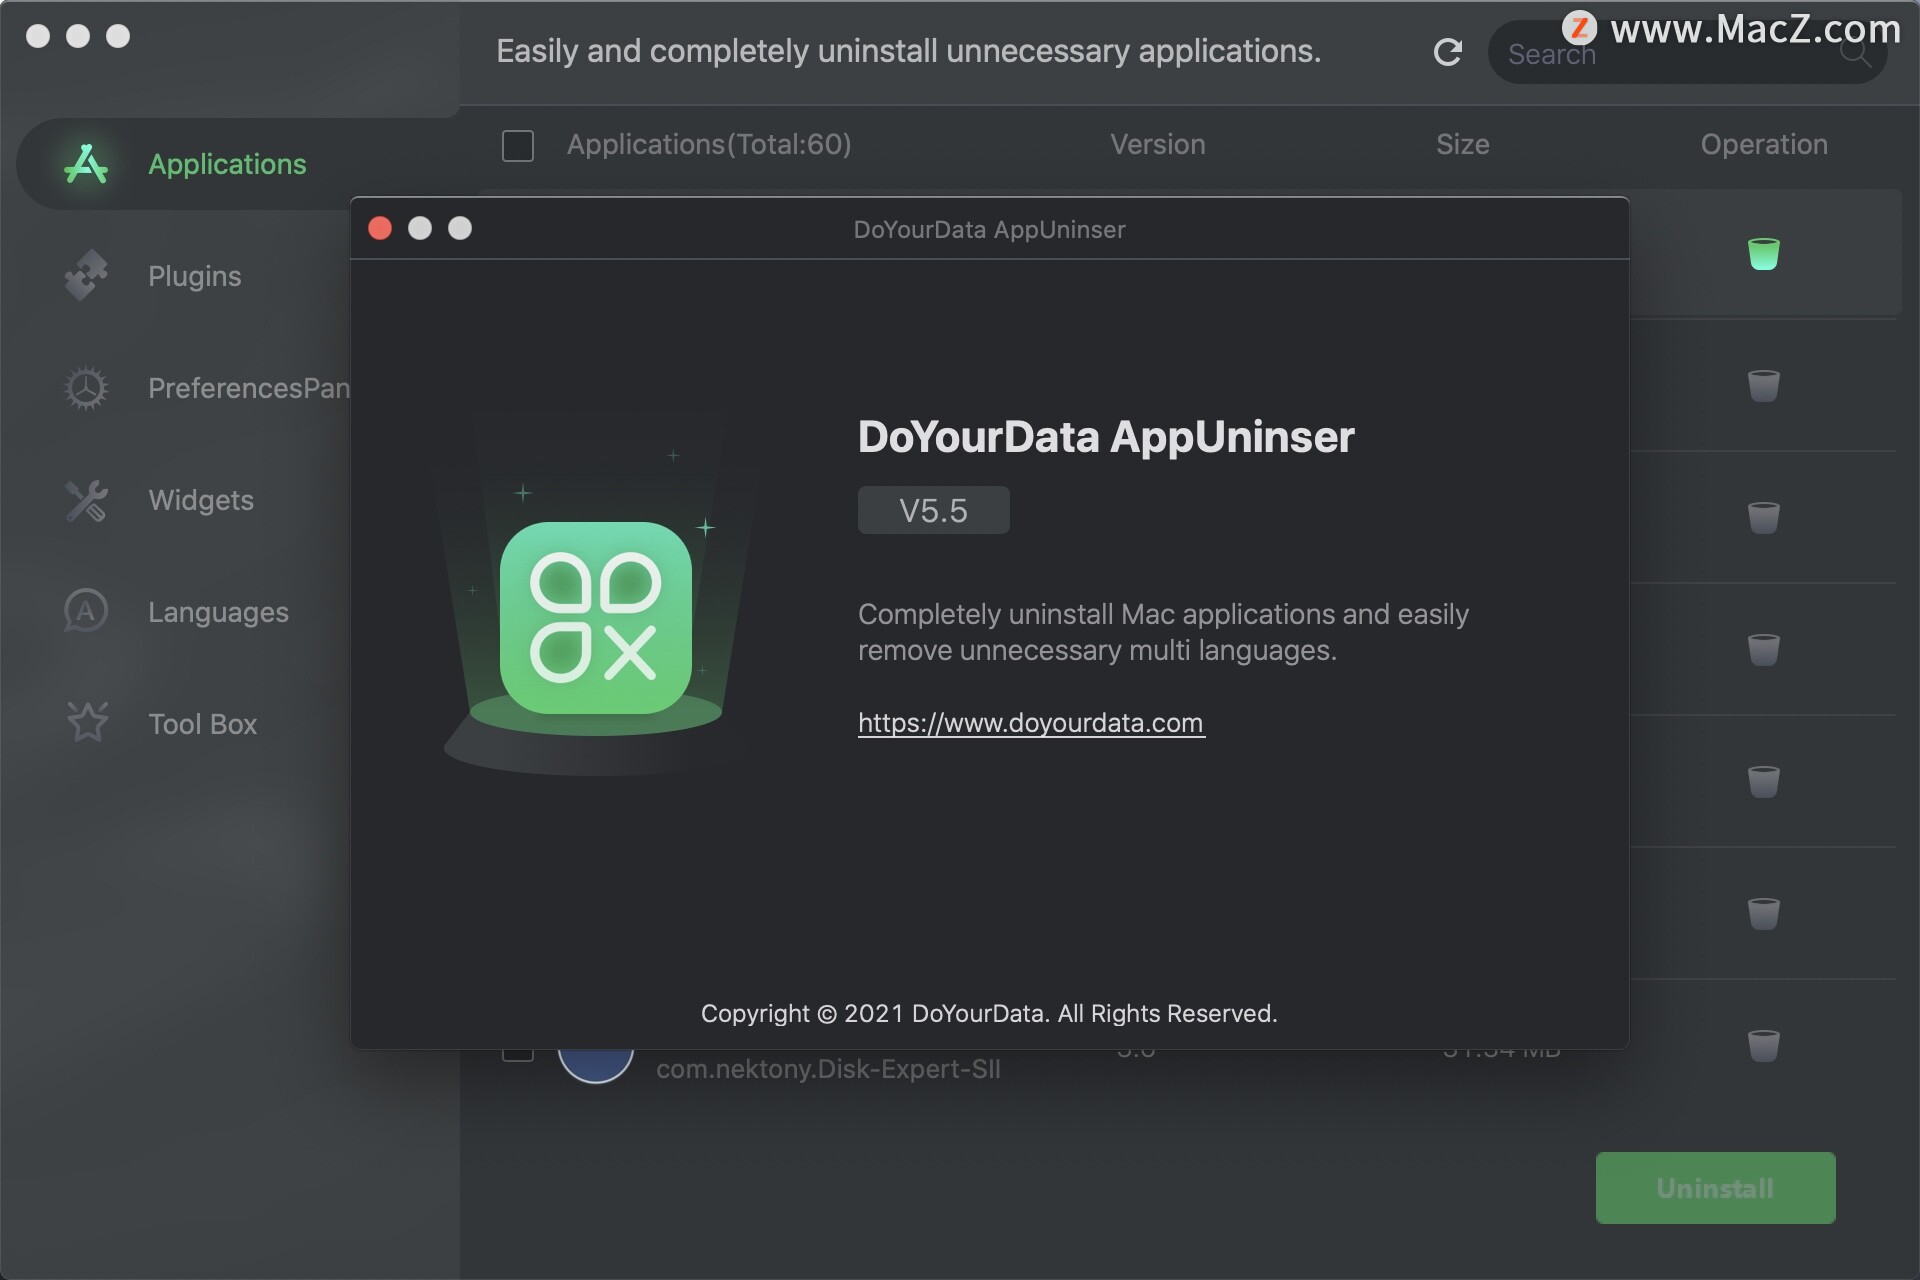Open the Plugins sidebar section
1920x1280 pixels.
194,276
